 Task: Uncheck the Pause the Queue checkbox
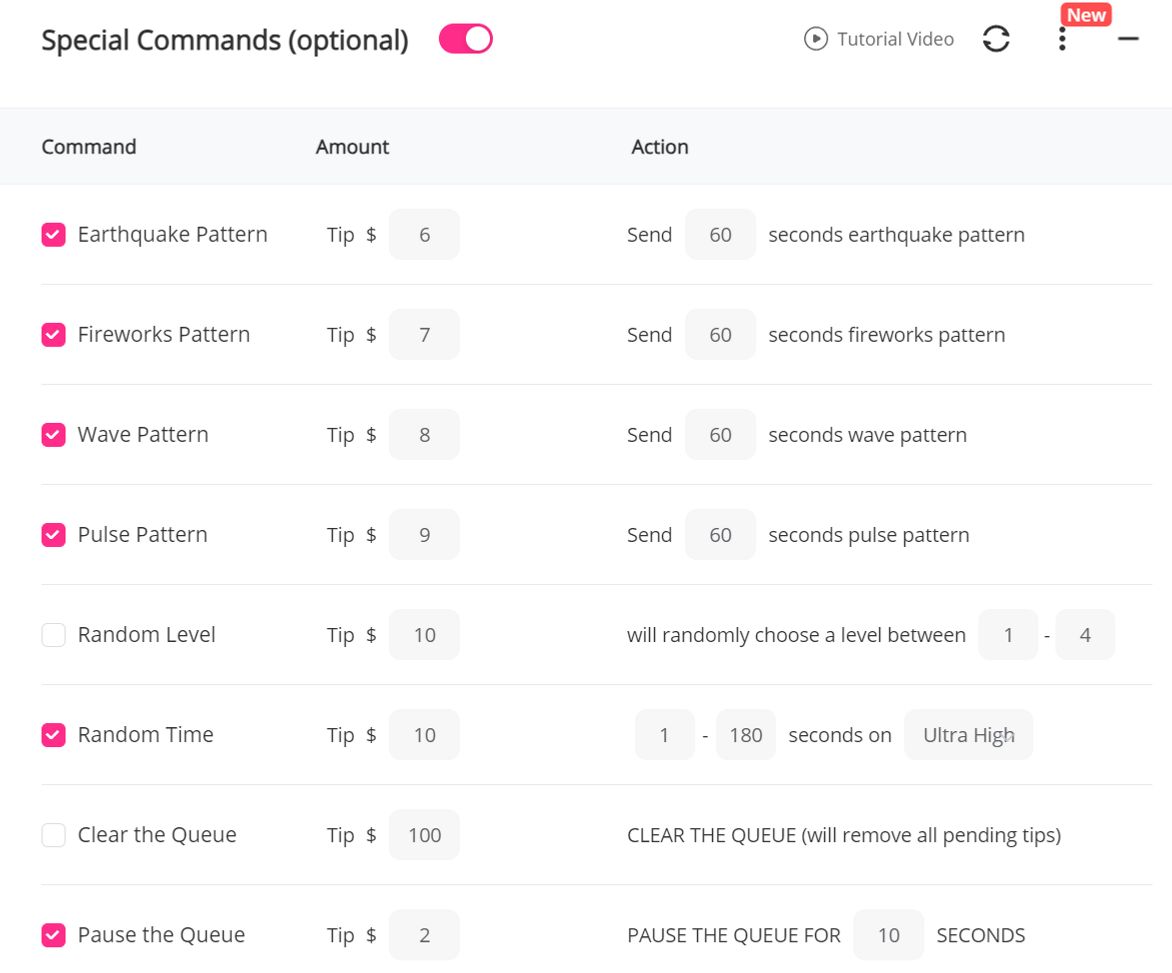(x=53, y=935)
